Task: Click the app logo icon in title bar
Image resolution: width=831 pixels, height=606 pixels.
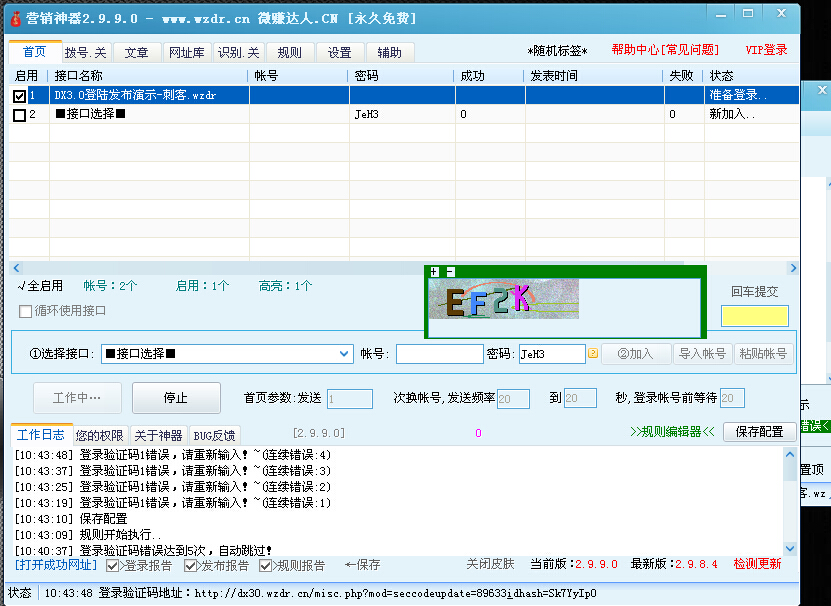Action: pos(13,18)
